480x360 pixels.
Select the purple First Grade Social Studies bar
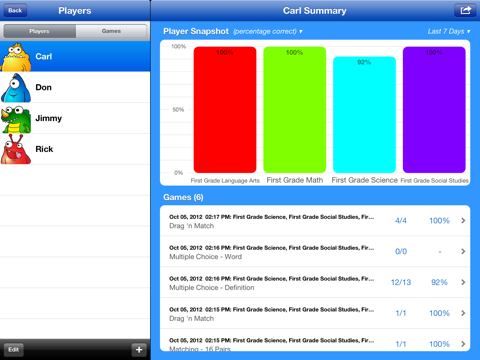pyautogui.click(x=434, y=110)
